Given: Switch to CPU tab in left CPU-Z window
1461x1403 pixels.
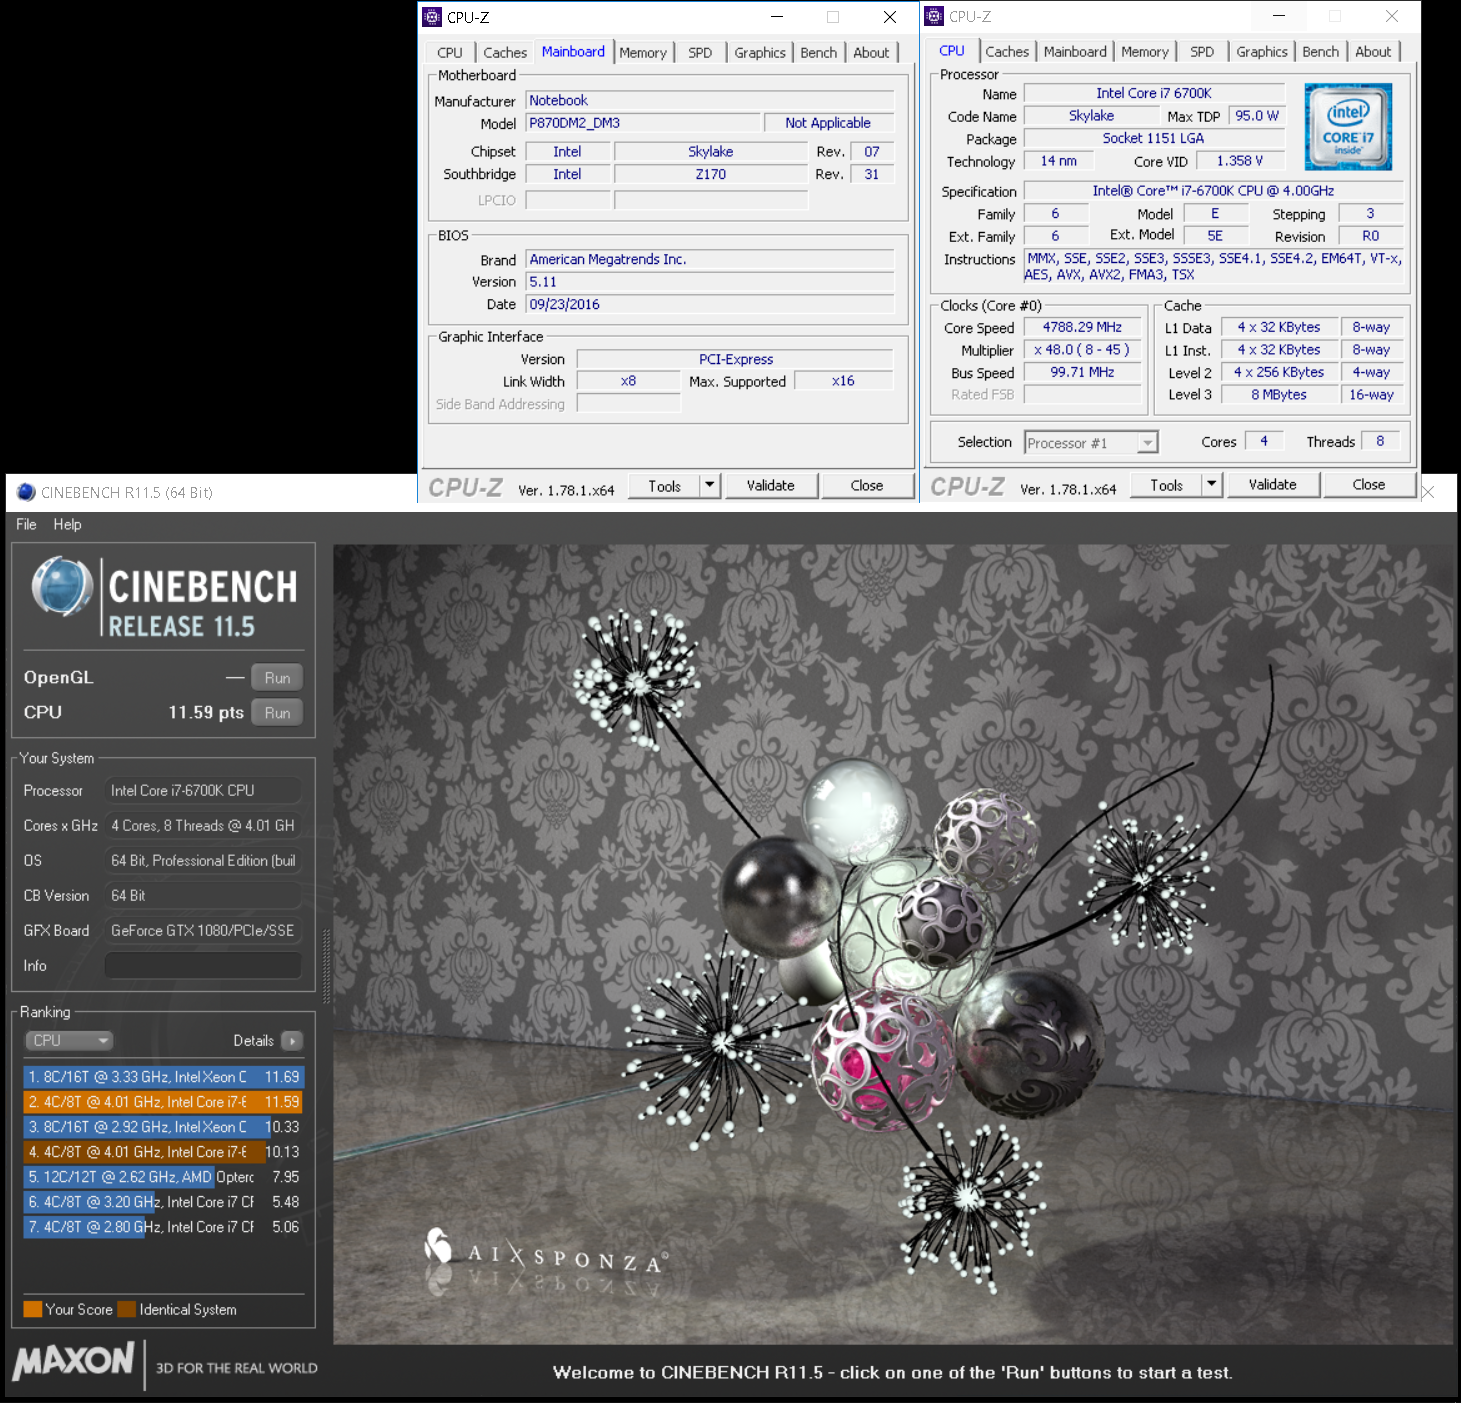Looking at the screenshot, I should click(x=450, y=52).
